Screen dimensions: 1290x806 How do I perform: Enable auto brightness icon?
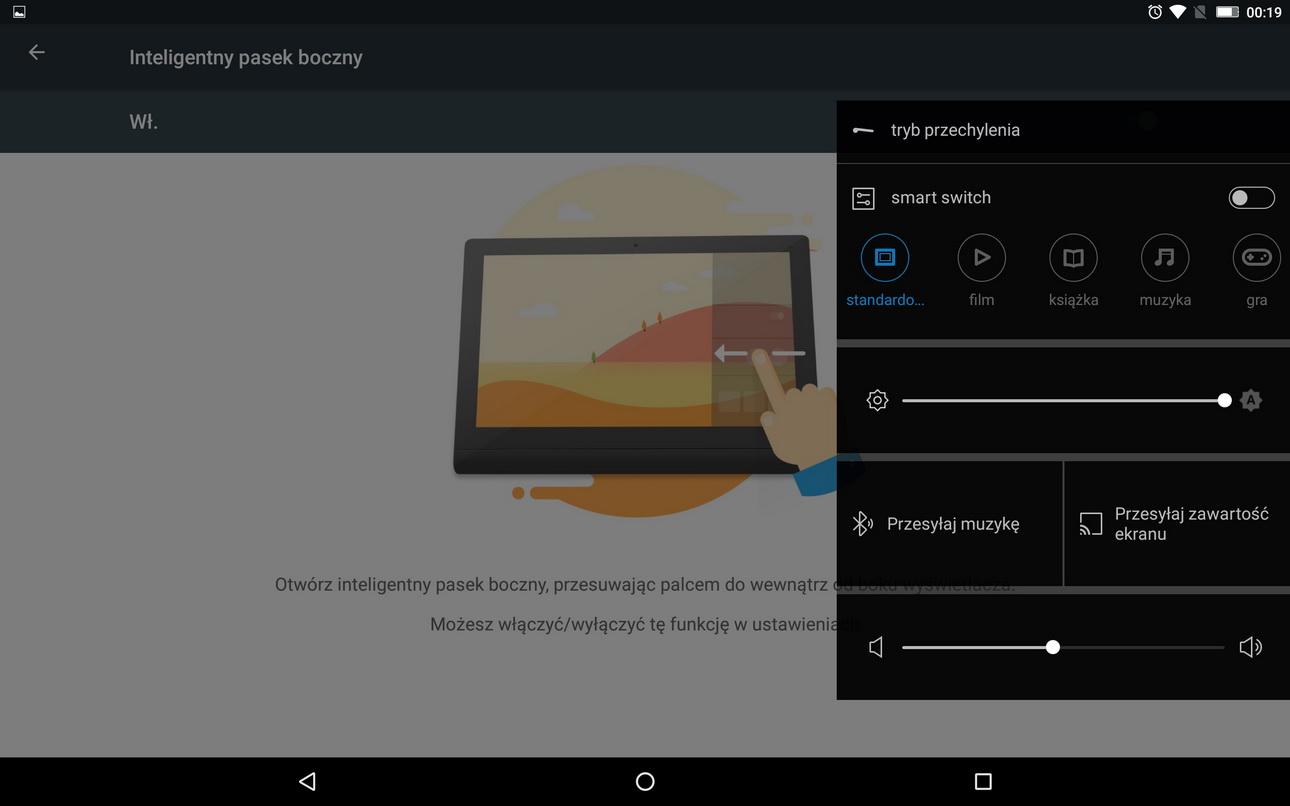coord(1251,401)
